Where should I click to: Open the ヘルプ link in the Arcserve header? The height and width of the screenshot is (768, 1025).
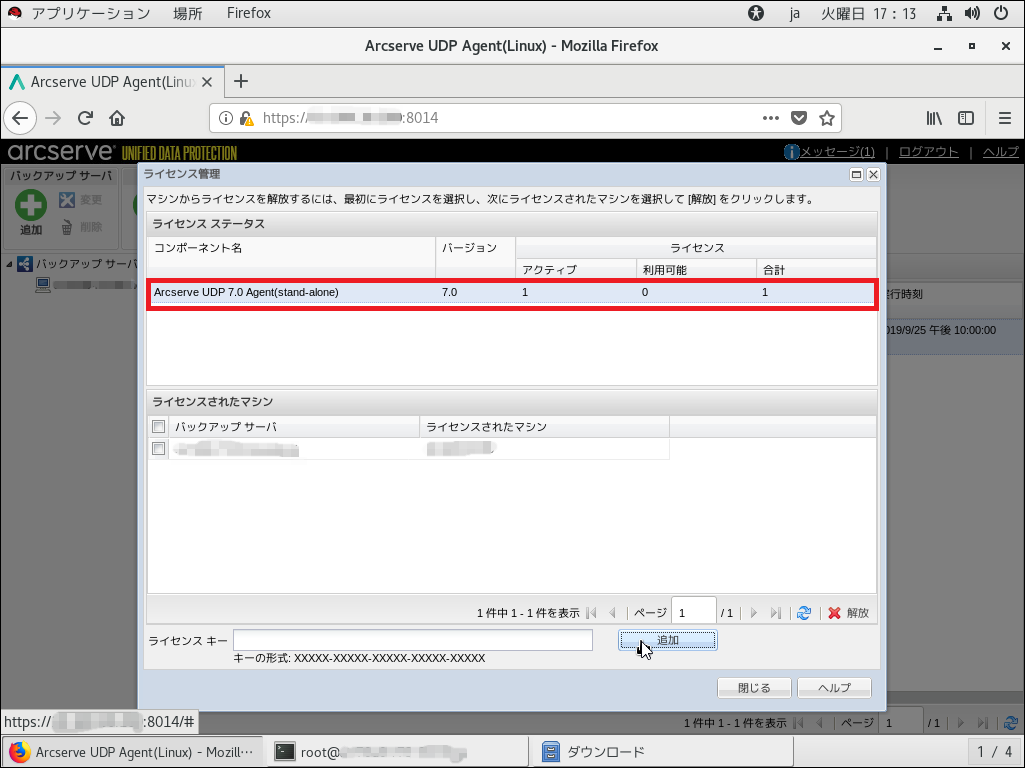tap(1001, 152)
